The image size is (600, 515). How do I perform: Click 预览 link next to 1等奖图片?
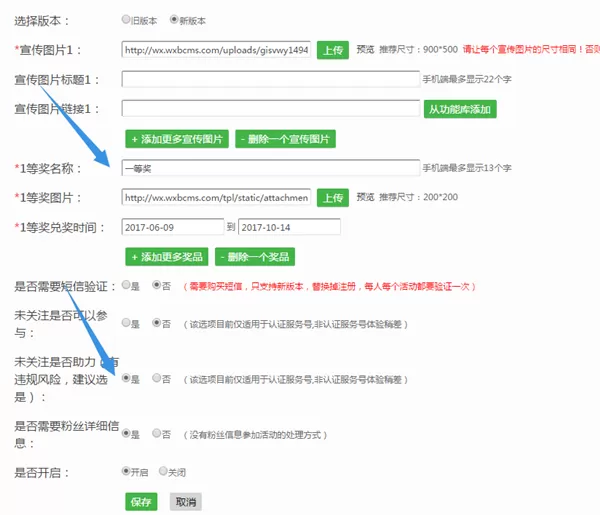[x=365, y=197]
